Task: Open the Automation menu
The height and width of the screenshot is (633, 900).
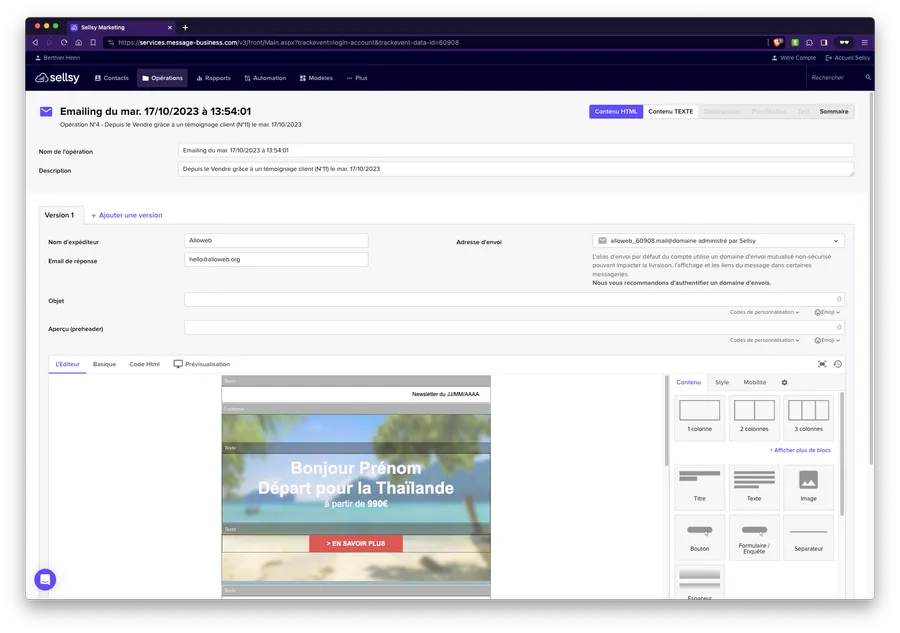Action: tap(265, 78)
